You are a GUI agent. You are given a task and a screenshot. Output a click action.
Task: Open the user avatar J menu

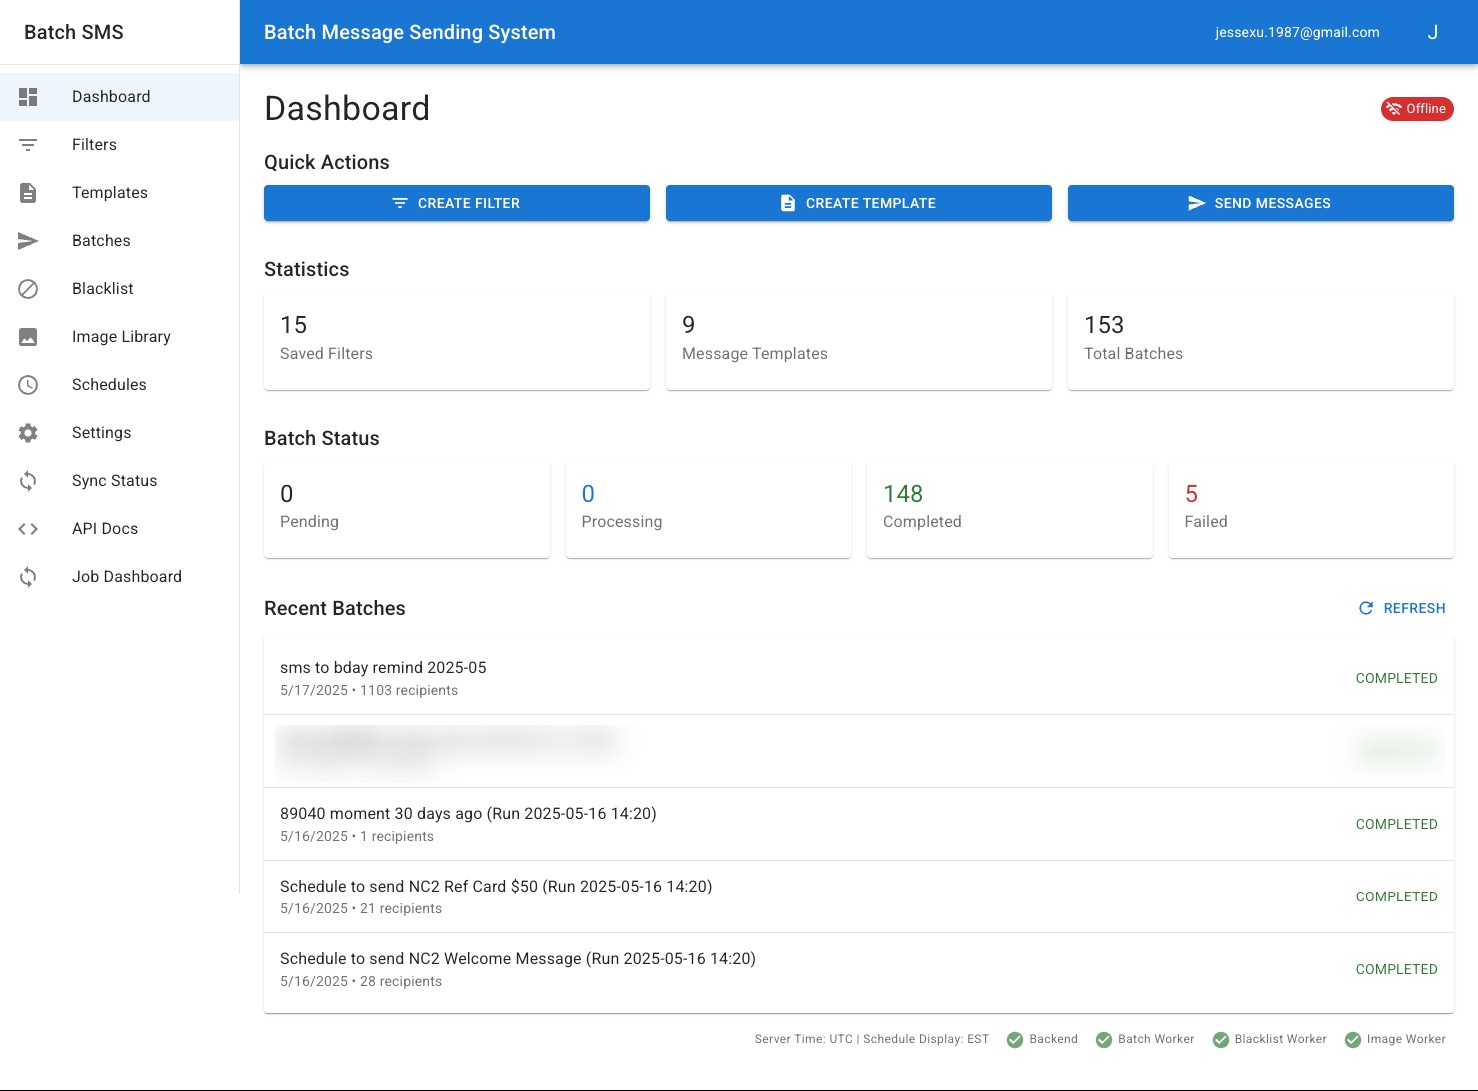[x=1432, y=32]
